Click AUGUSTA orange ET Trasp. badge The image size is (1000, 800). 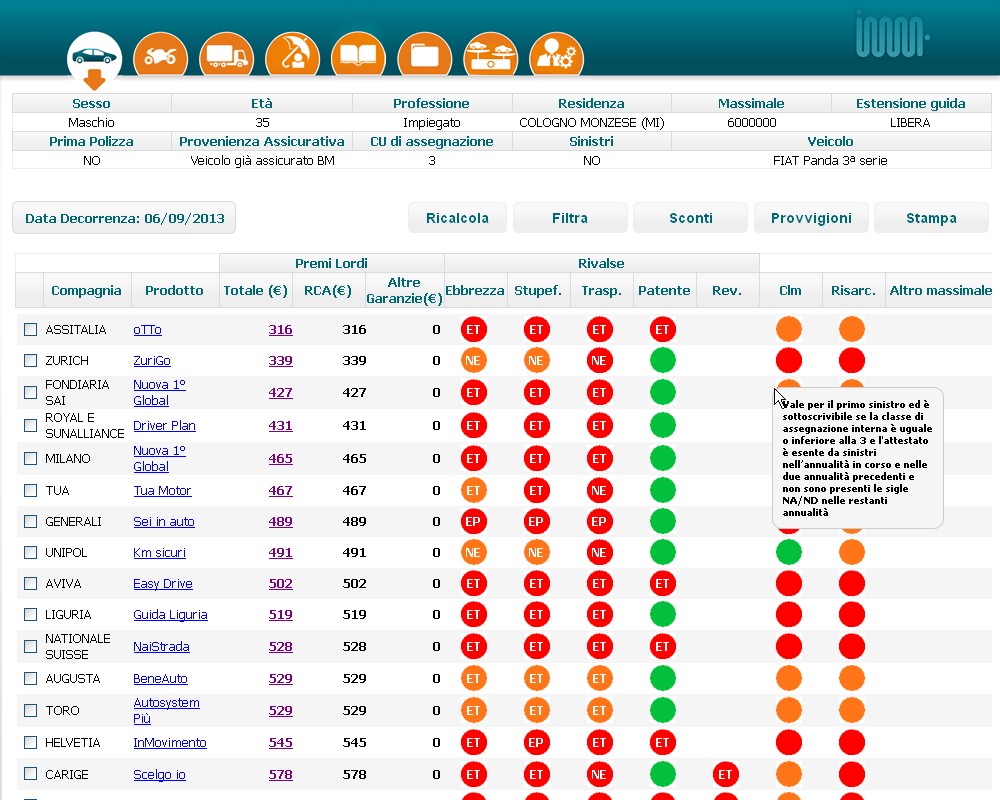599,678
